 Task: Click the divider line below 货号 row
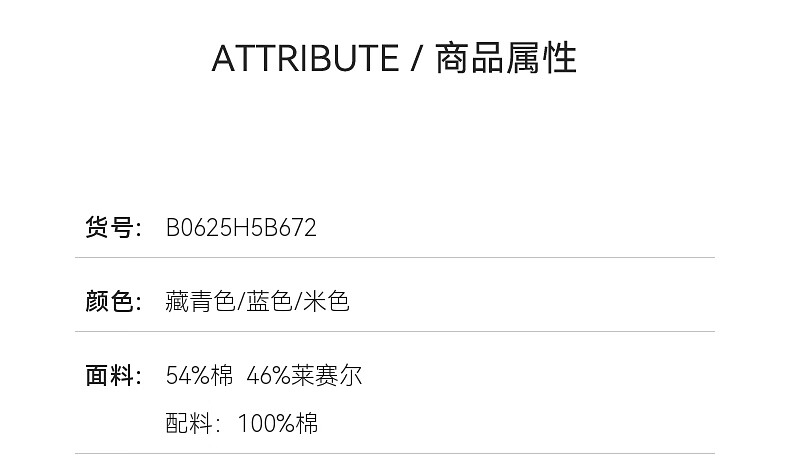coord(395,258)
